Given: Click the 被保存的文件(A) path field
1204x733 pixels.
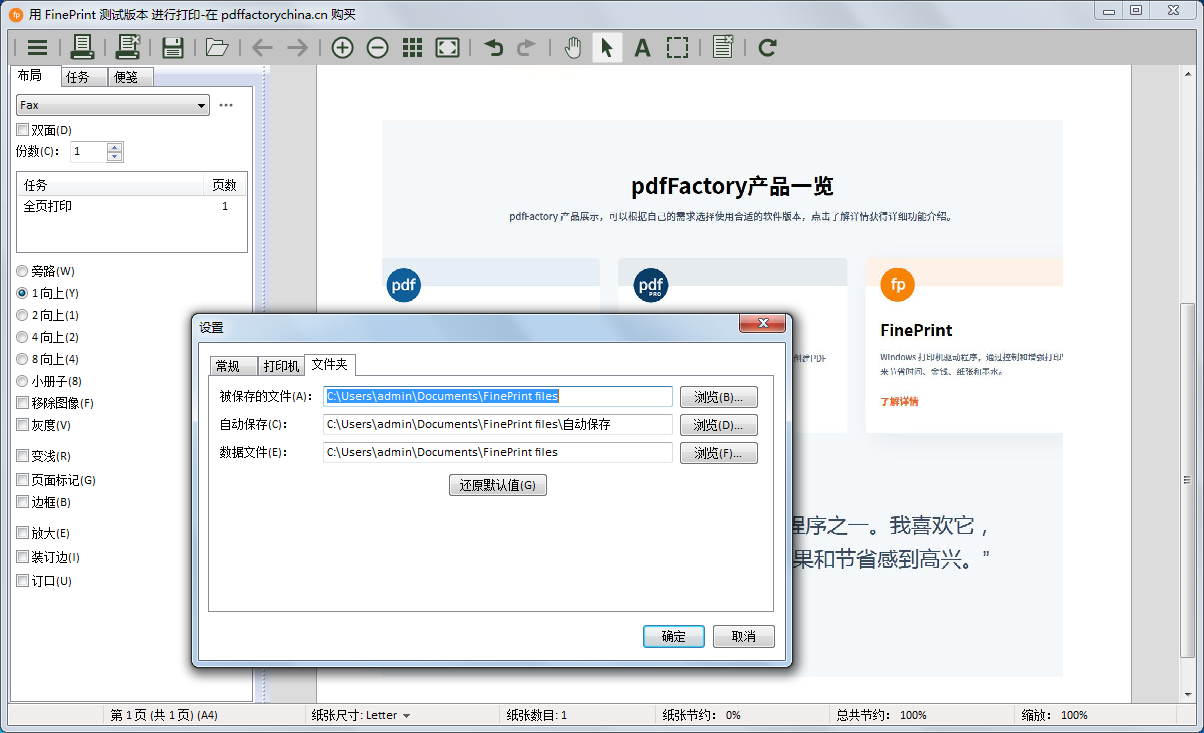Looking at the screenshot, I should (x=498, y=397).
